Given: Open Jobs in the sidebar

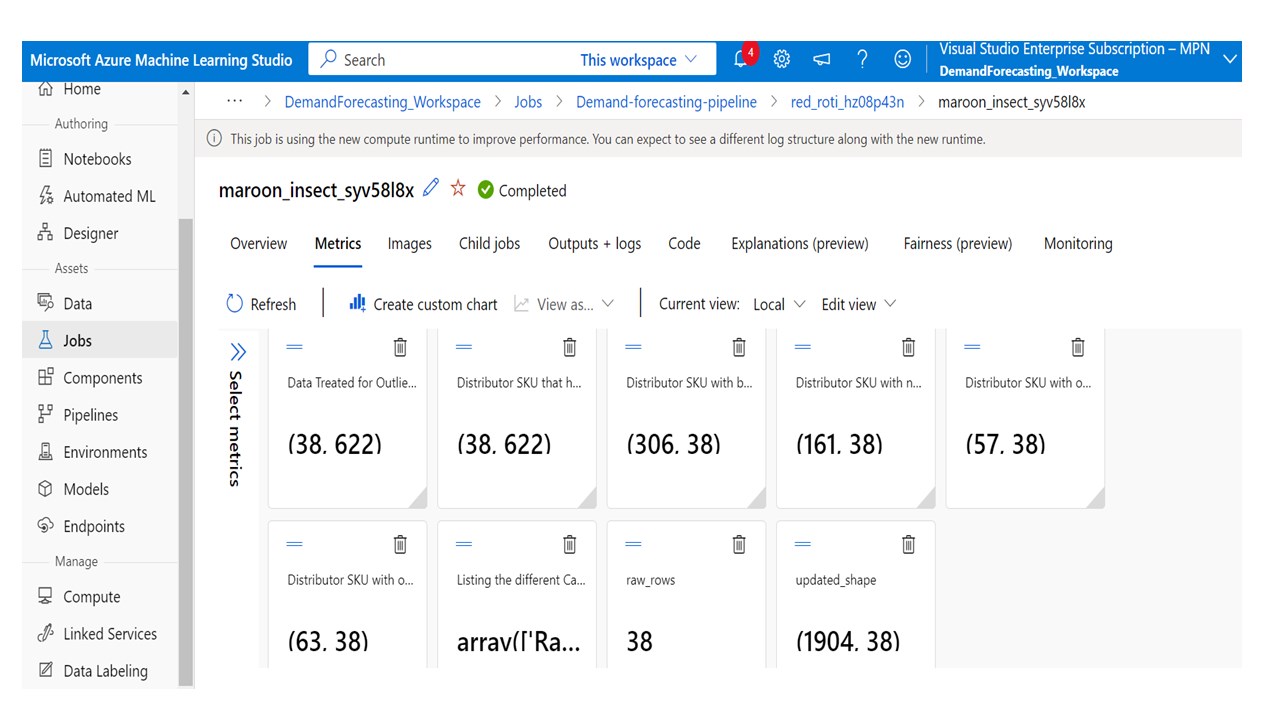Looking at the screenshot, I should coord(100,341).
